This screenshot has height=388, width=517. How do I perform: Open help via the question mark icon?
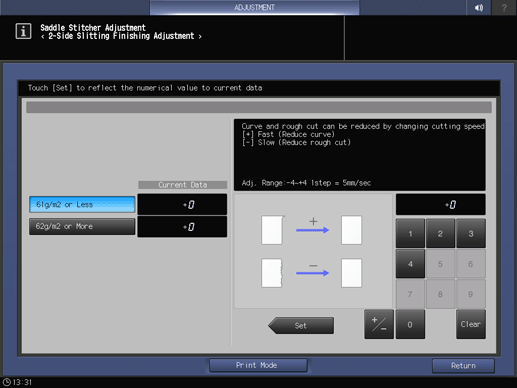pyautogui.click(x=504, y=7)
